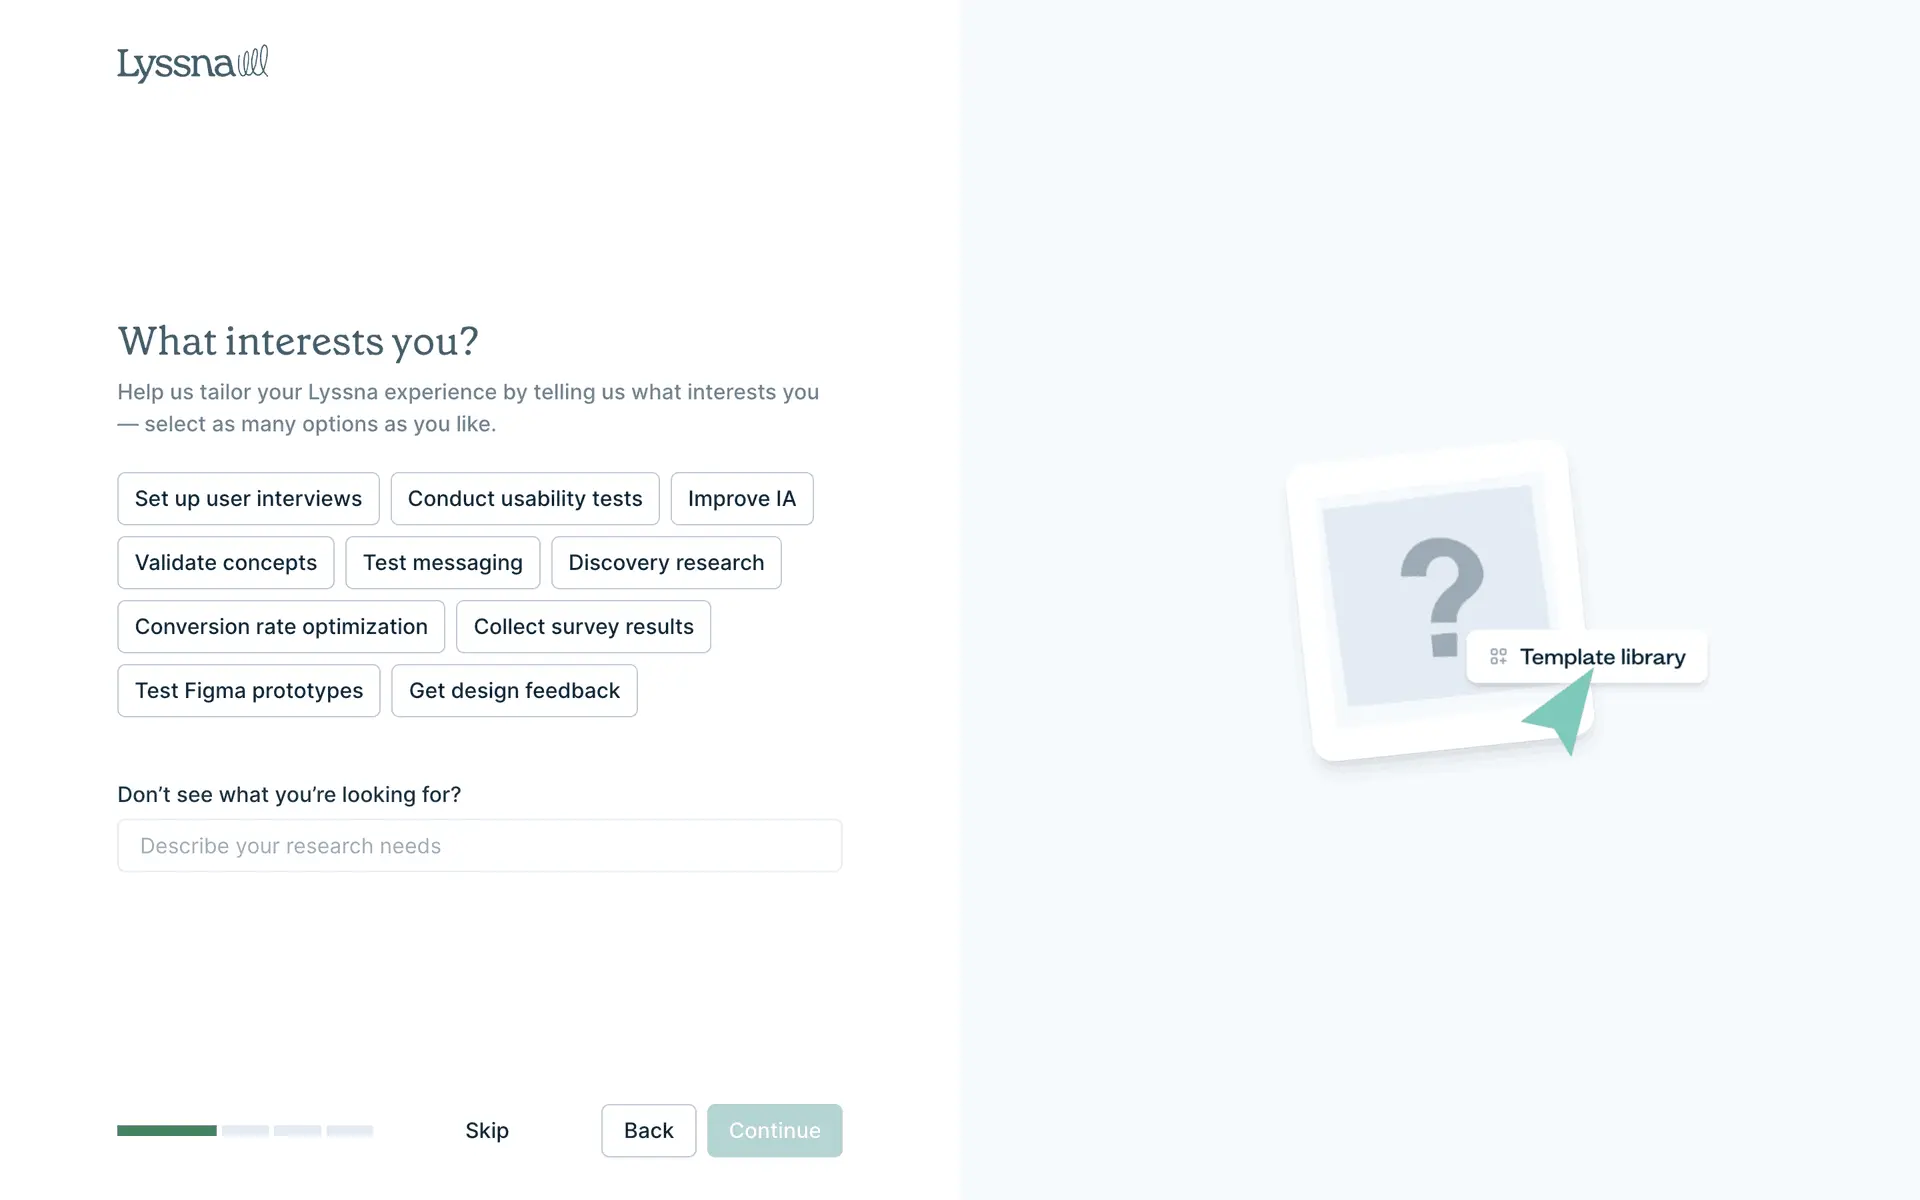Image resolution: width=1920 pixels, height=1200 pixels.
Task: Pick the Test Figma prototypes option
Action: [x=249, y=691]
